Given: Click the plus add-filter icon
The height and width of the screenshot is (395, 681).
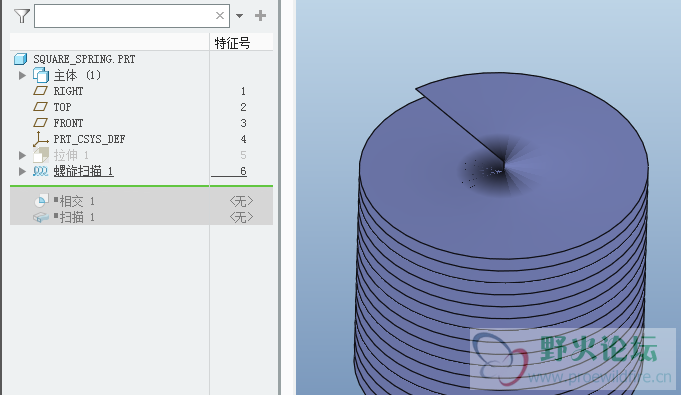Looking at the screenshot, I should click(x=261, y=16).
